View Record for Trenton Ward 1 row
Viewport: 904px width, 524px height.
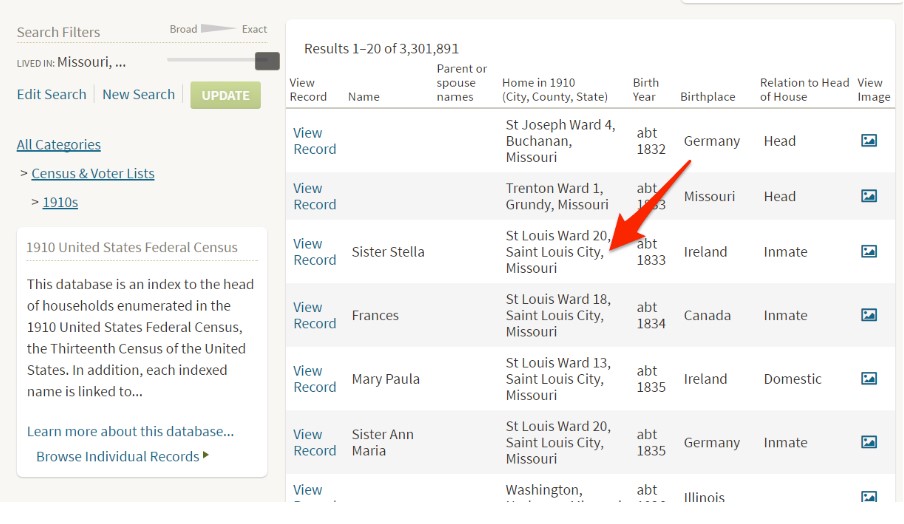point(315,196)
